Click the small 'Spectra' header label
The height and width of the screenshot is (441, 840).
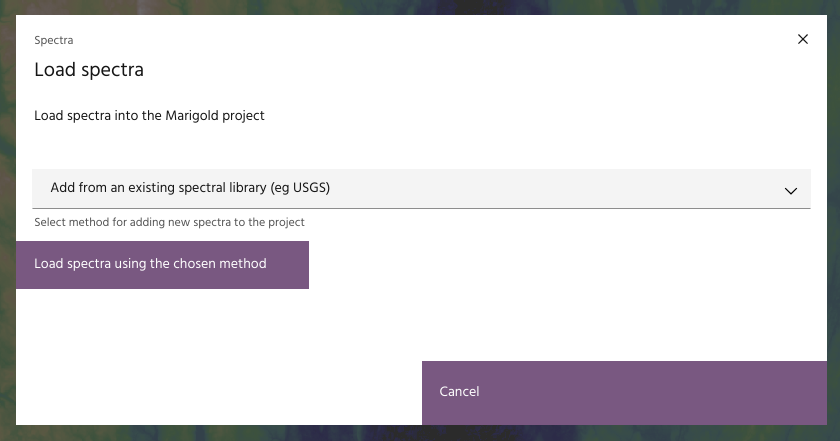(x=54, y=41)
